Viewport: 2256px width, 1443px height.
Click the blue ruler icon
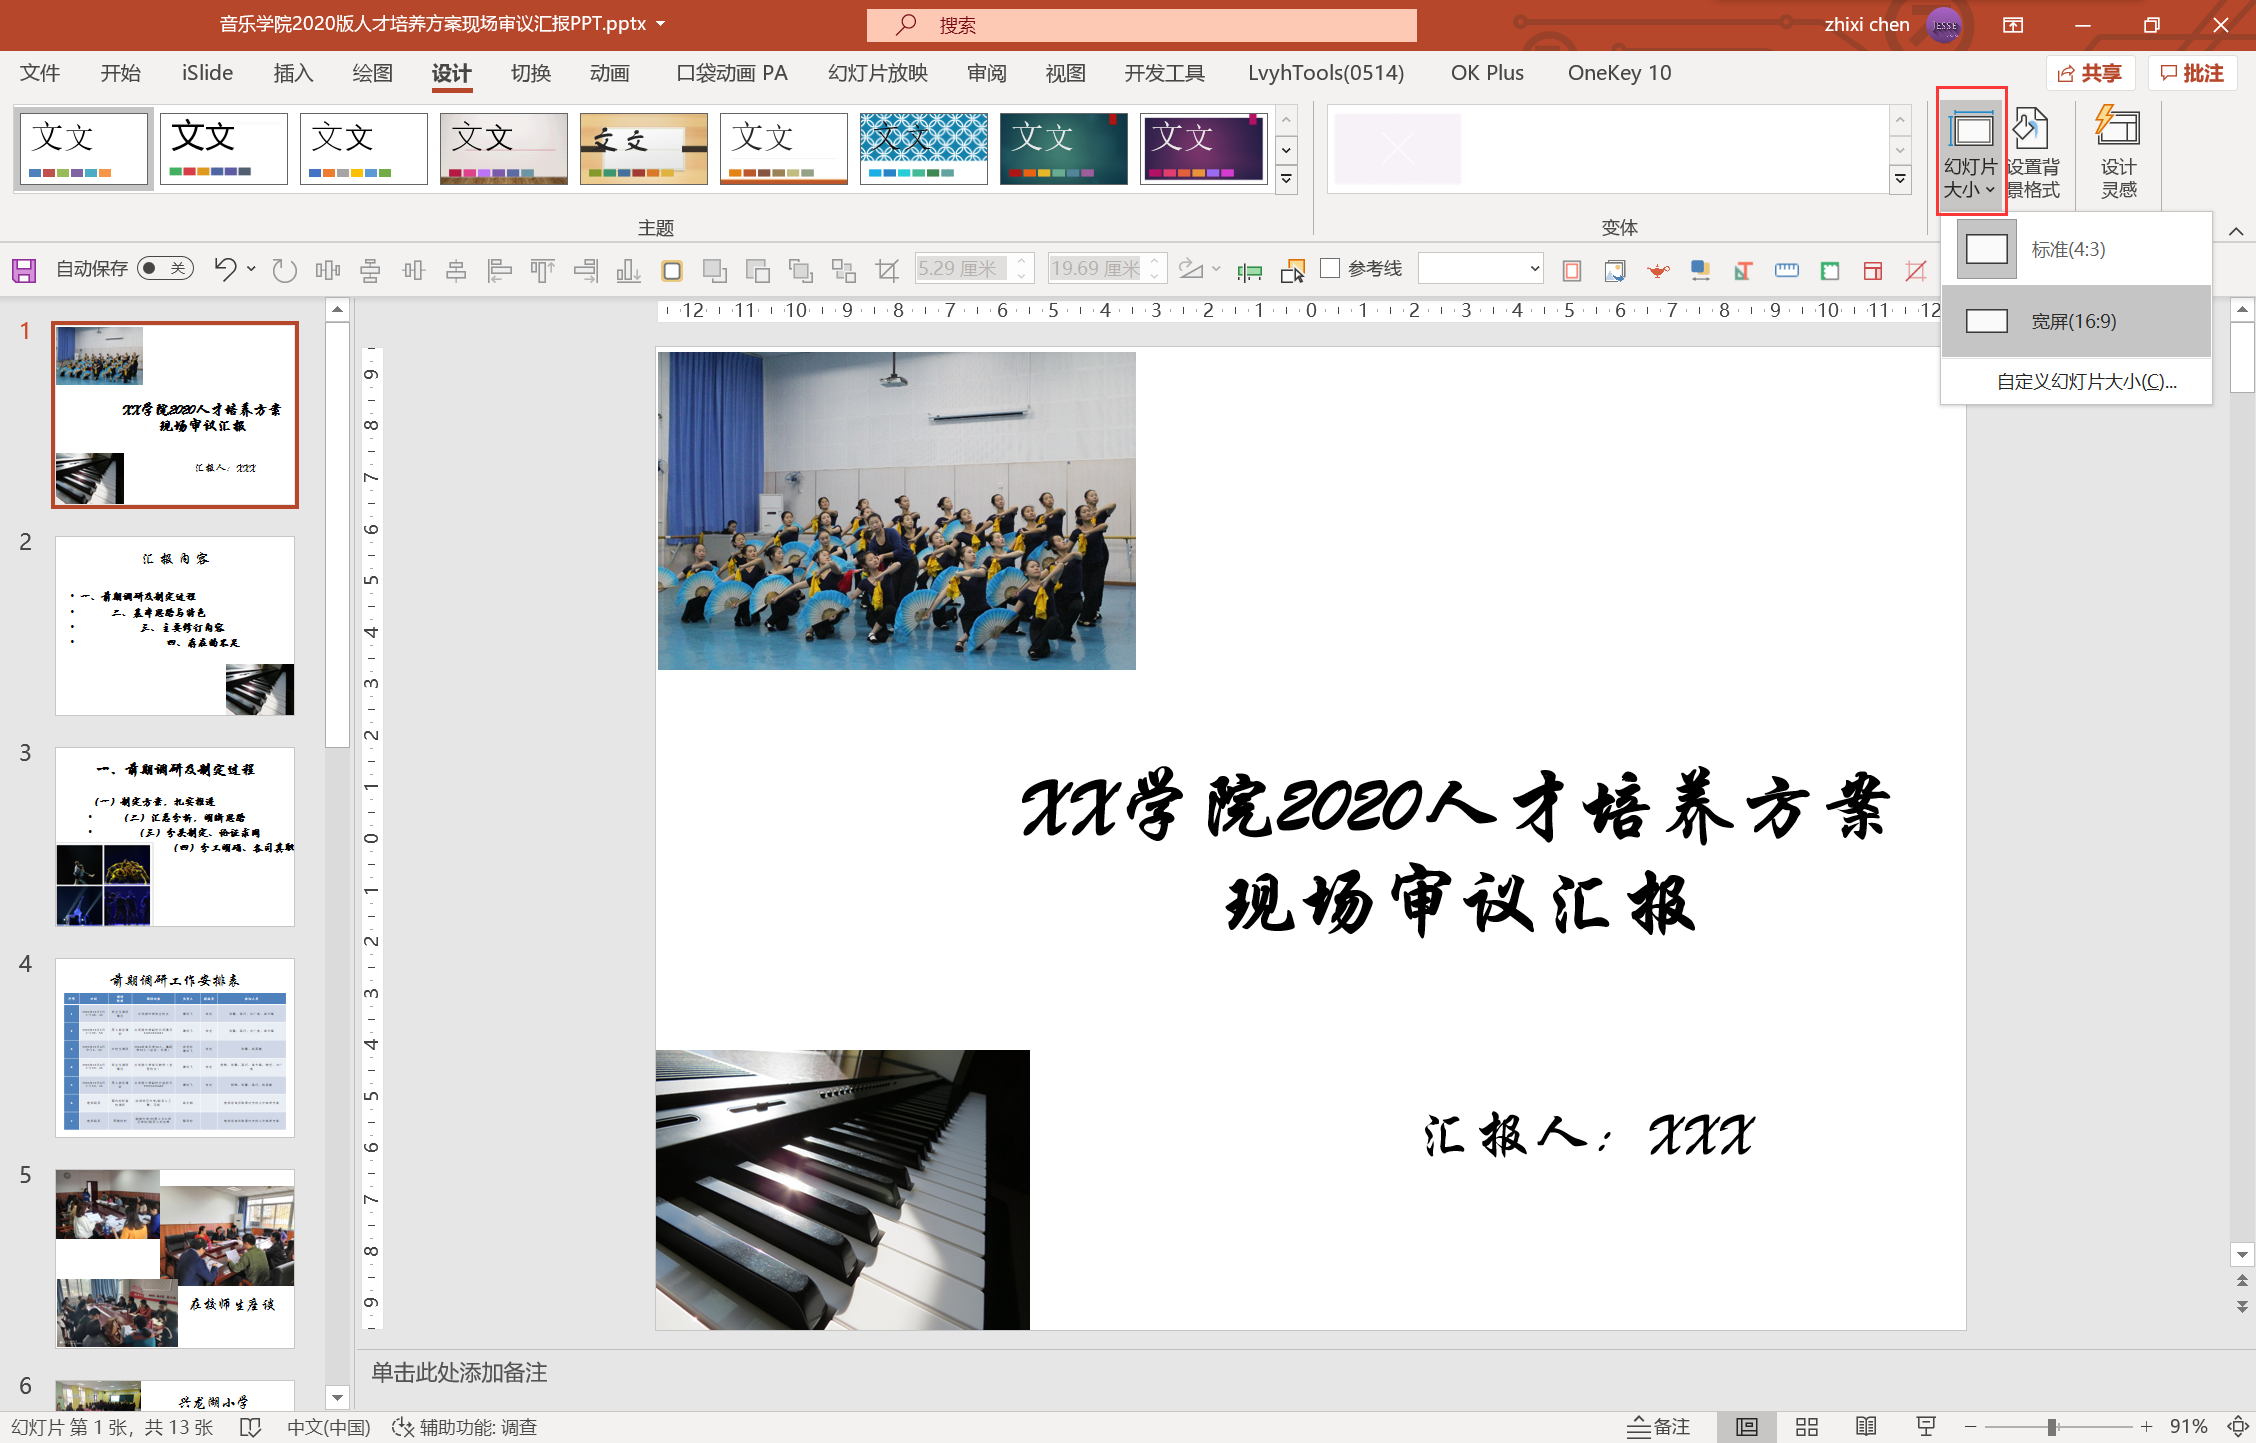pyautogui.click(x=1786, y=270)
